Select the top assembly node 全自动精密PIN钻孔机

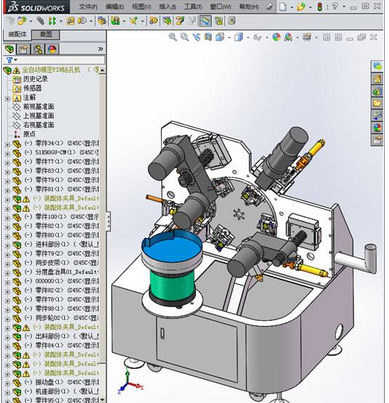[51, 70]
